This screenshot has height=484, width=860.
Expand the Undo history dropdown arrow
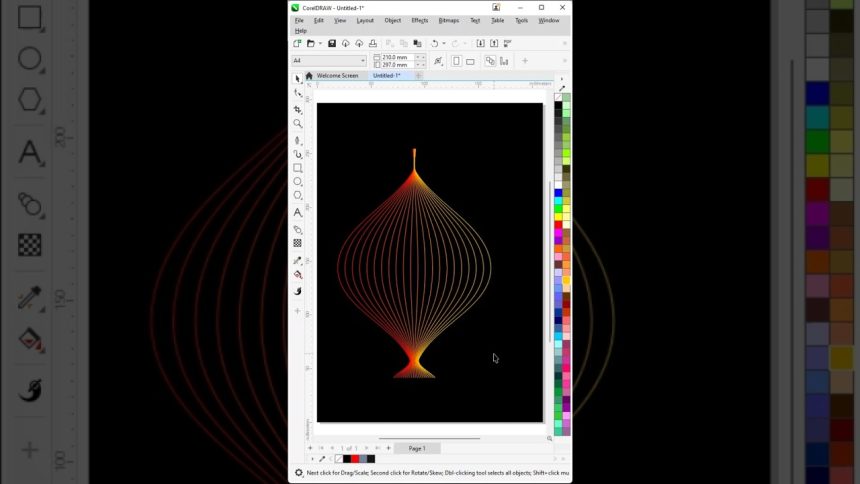pos(444,44)
